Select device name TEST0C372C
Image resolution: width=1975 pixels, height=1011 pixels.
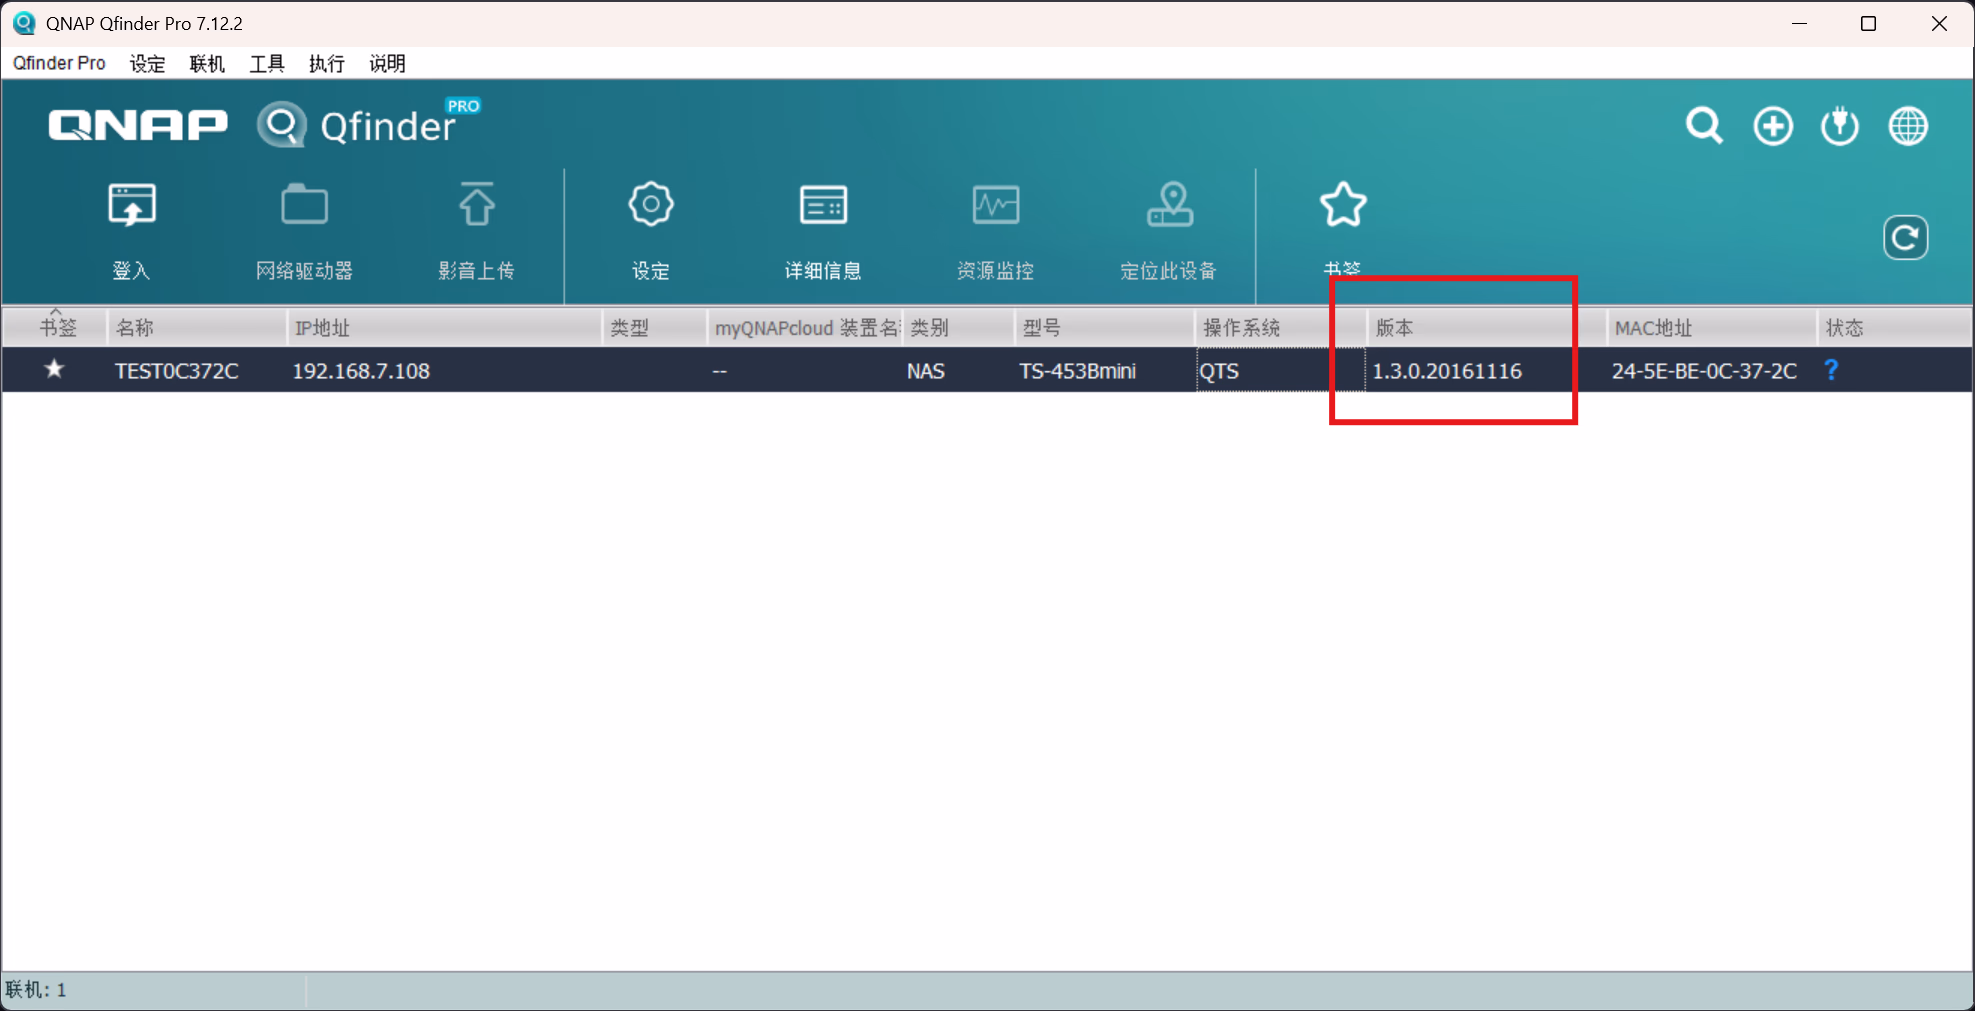pyautogui.click(x=176, y=371)
